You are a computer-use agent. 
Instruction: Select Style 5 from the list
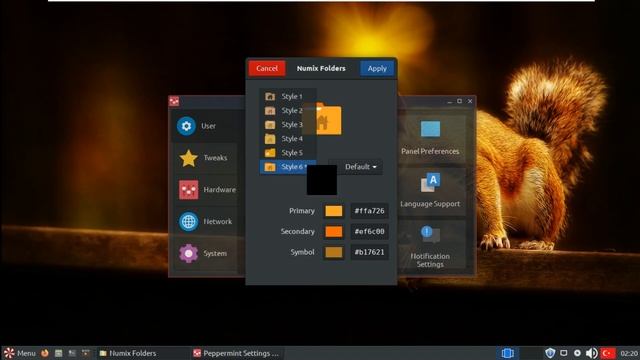tap(288, 153)
